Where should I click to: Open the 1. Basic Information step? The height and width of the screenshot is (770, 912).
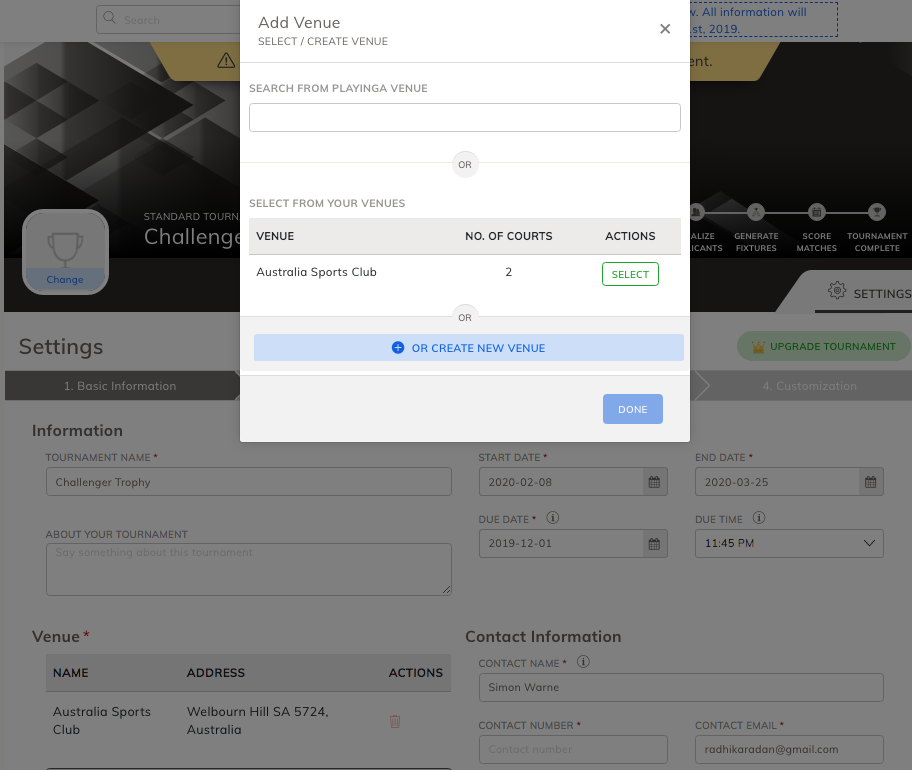120,386
